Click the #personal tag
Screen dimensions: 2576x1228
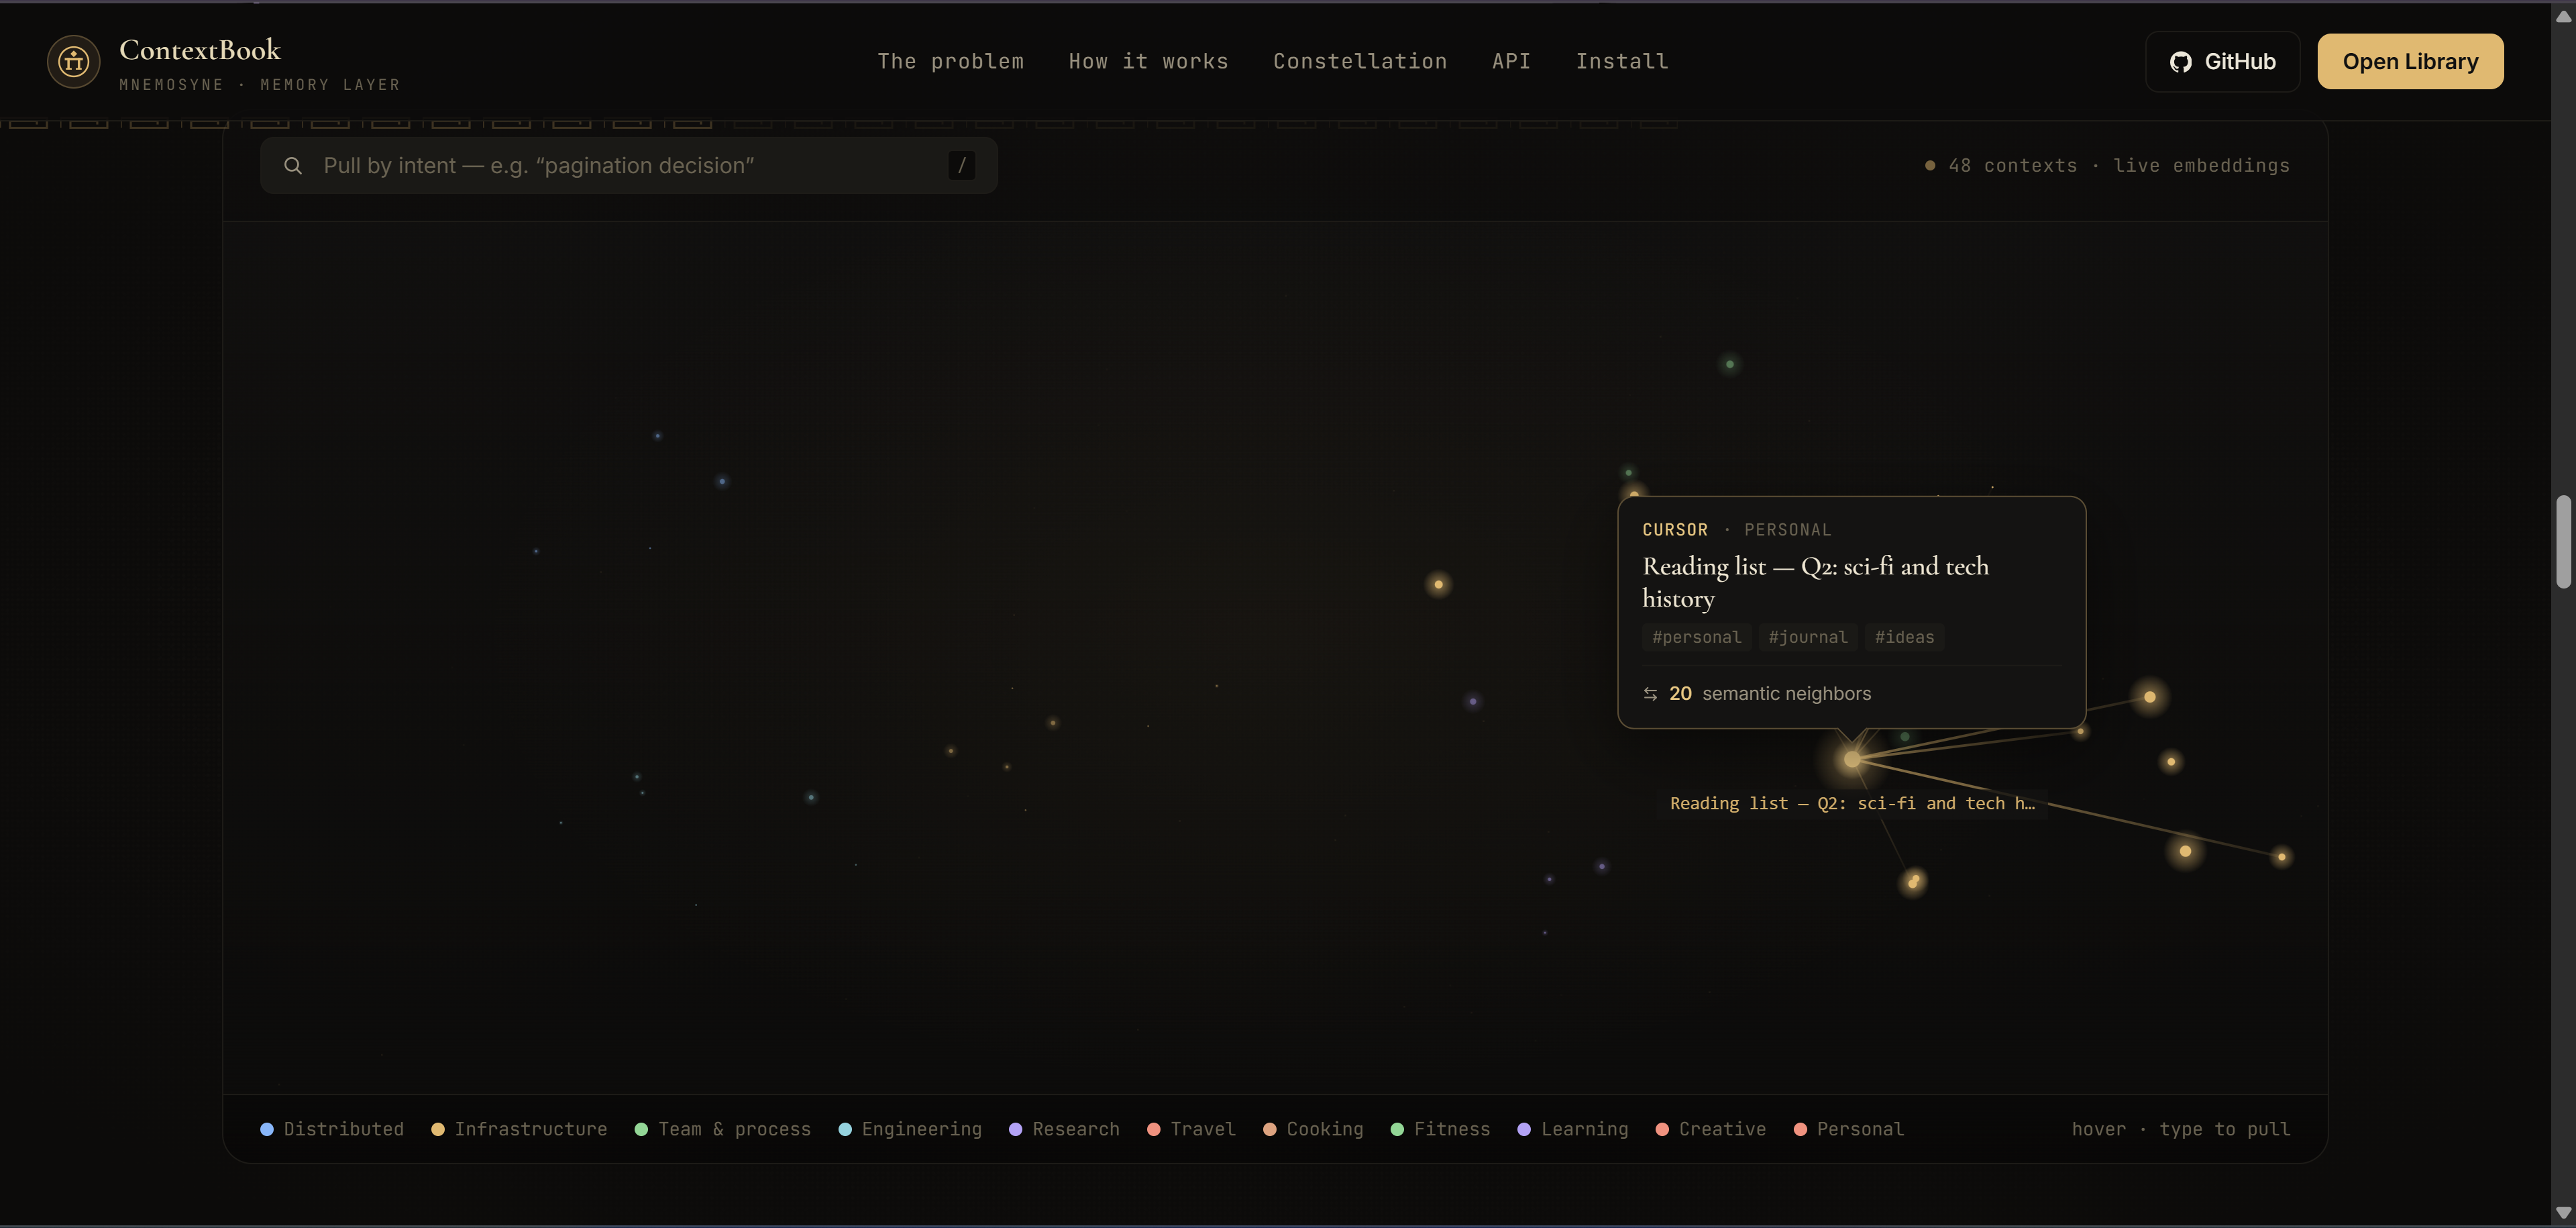click(1696, 637)
